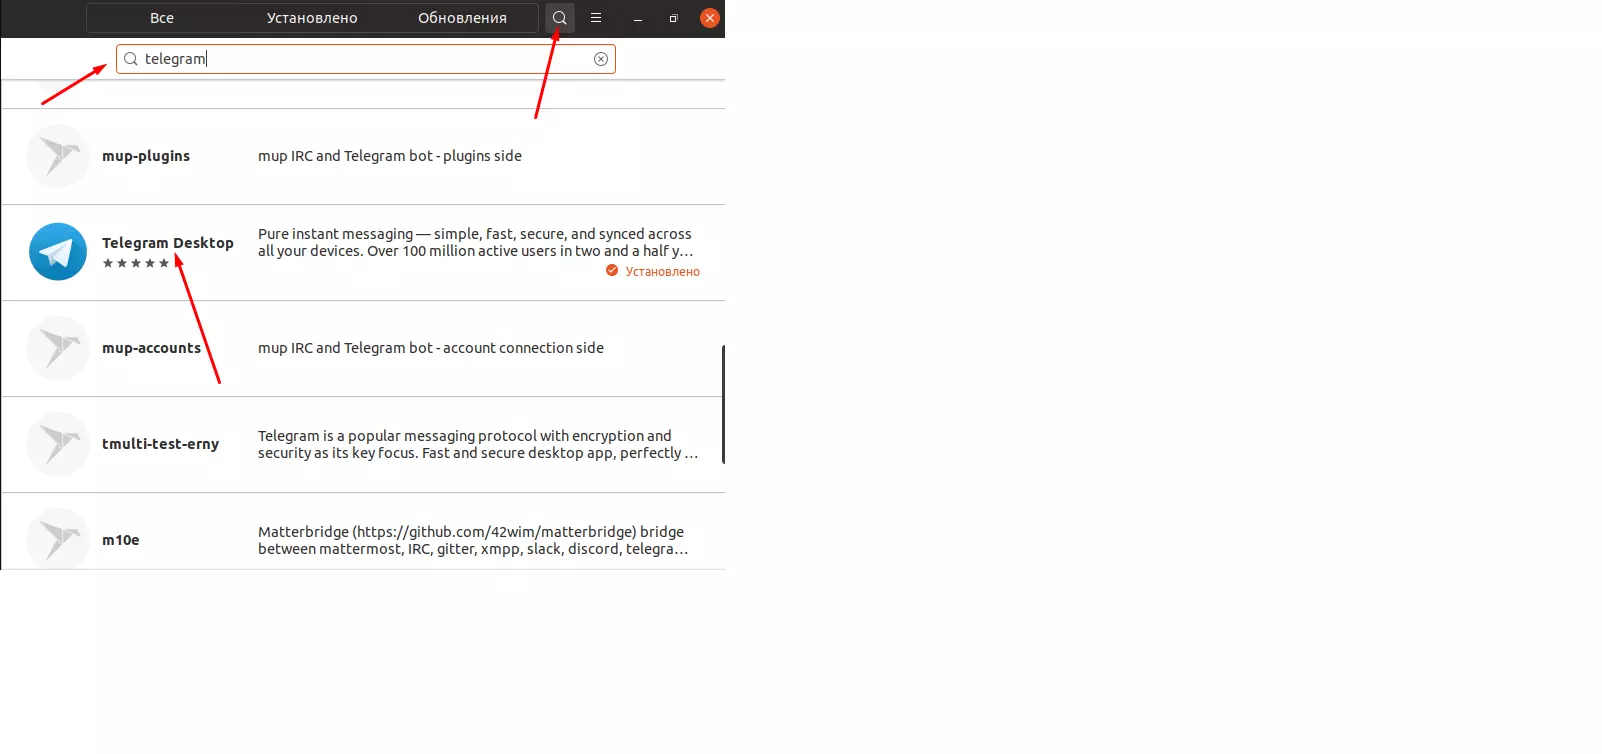The height and width of the screenshot is (754, 1602).
Task: Open the tmulti-test-erny entry
Action: (x=362, y=445)
